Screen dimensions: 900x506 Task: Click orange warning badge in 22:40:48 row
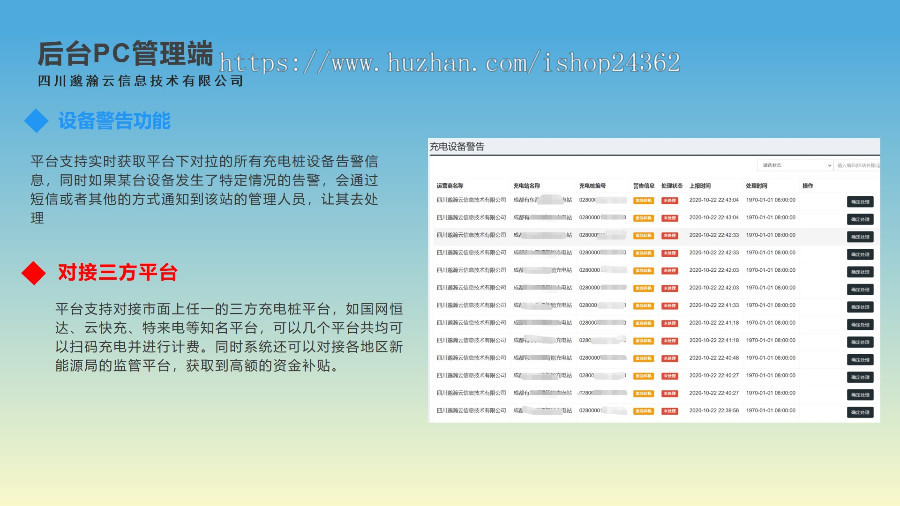643,359
